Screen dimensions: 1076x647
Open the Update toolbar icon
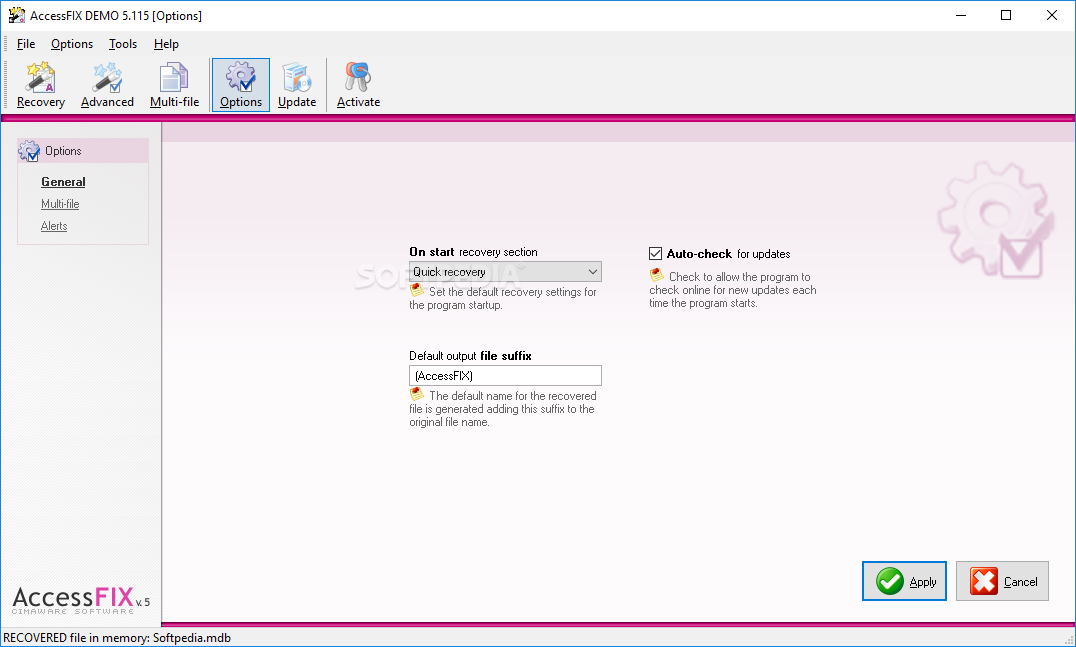[x=297, y=85]
